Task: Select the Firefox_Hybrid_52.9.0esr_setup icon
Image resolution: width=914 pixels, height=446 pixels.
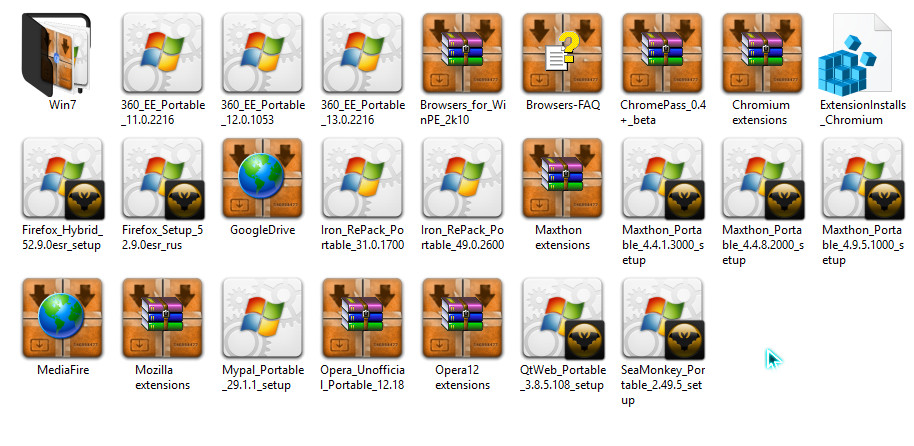Action: (62, 178)
